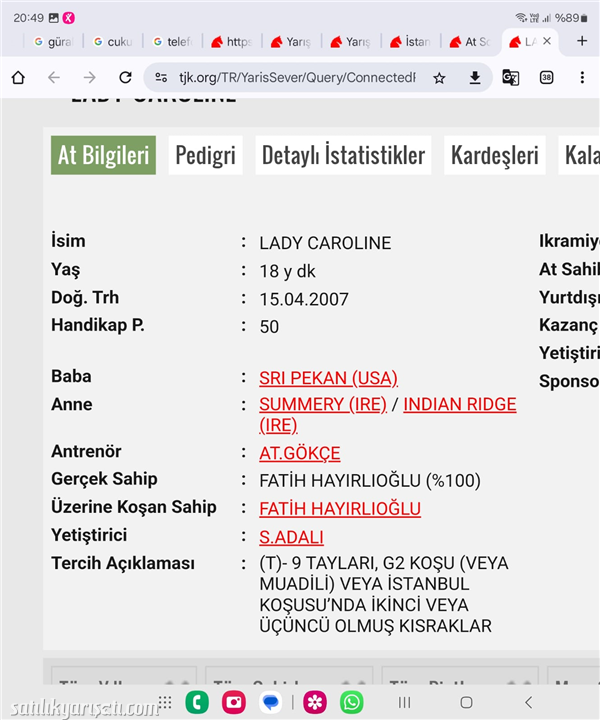600x720 pixels.
Task: Select the horse name LADY CAROLINE value
Action: pyautogui.click(x=325, y=243)
